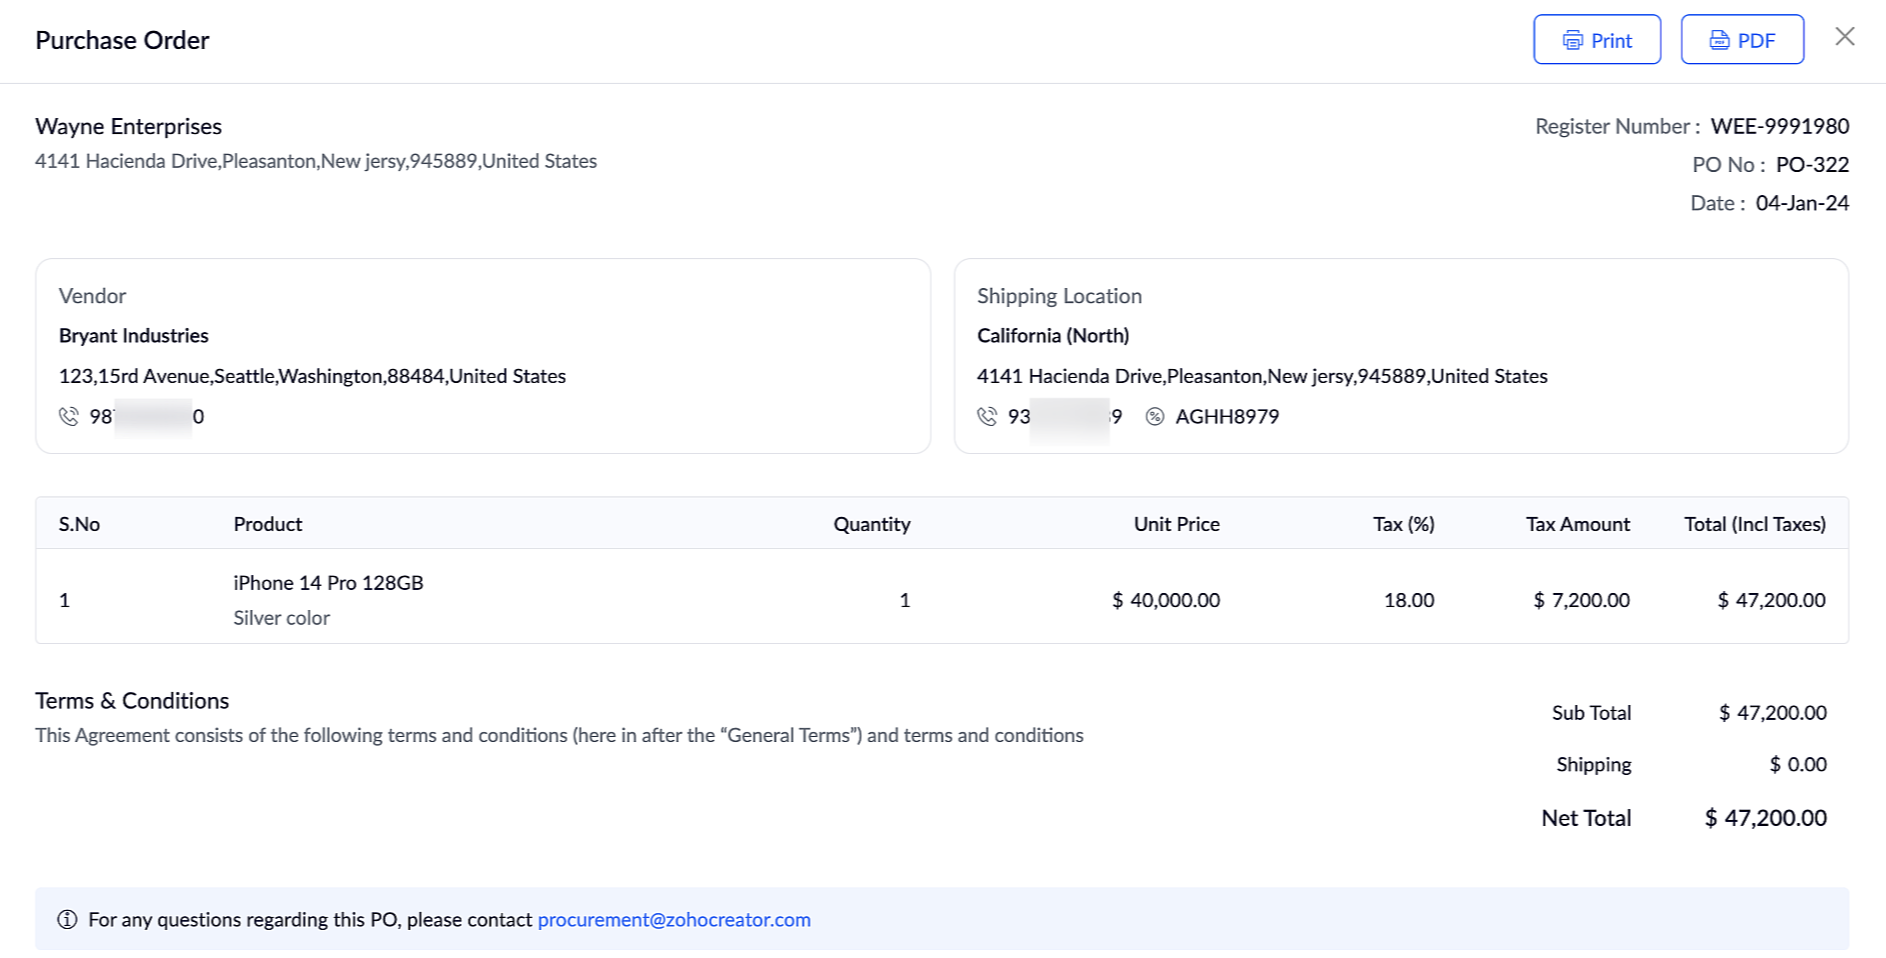
Task: Click the Bryant Industries vendor name
Action: 134,335
